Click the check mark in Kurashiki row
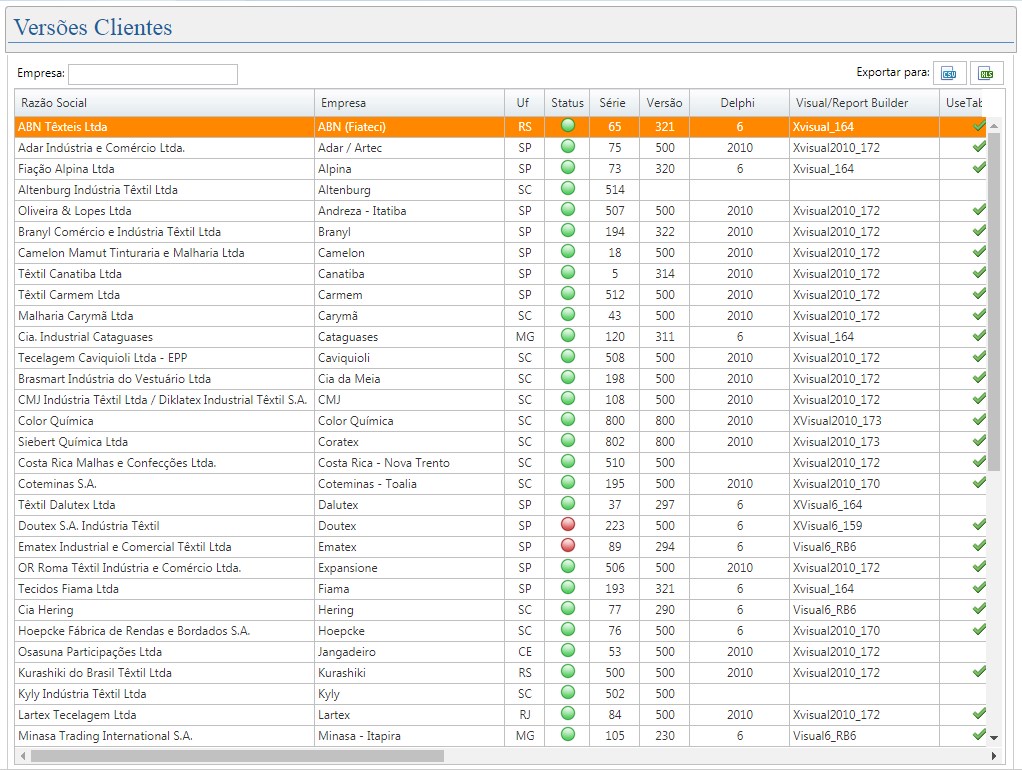The width and height of the screenshot is (1022, 770). (978, 672)
